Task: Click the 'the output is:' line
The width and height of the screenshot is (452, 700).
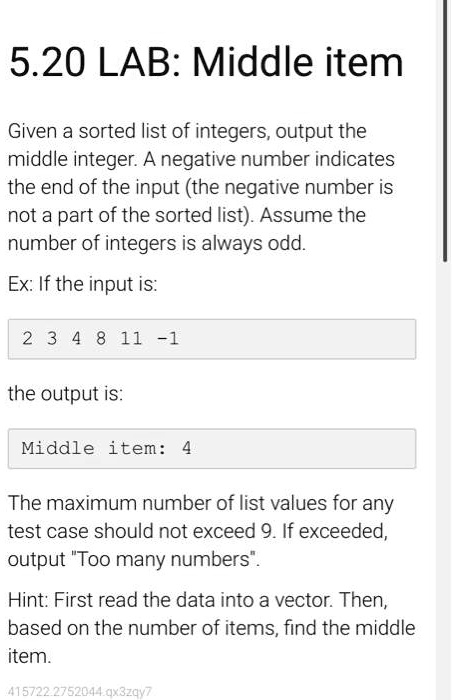Action: tap(65, 394)
